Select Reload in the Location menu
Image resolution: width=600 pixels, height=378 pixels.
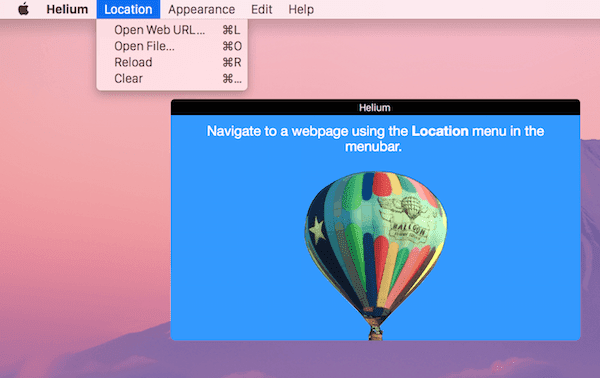click(x=172, y=62)
